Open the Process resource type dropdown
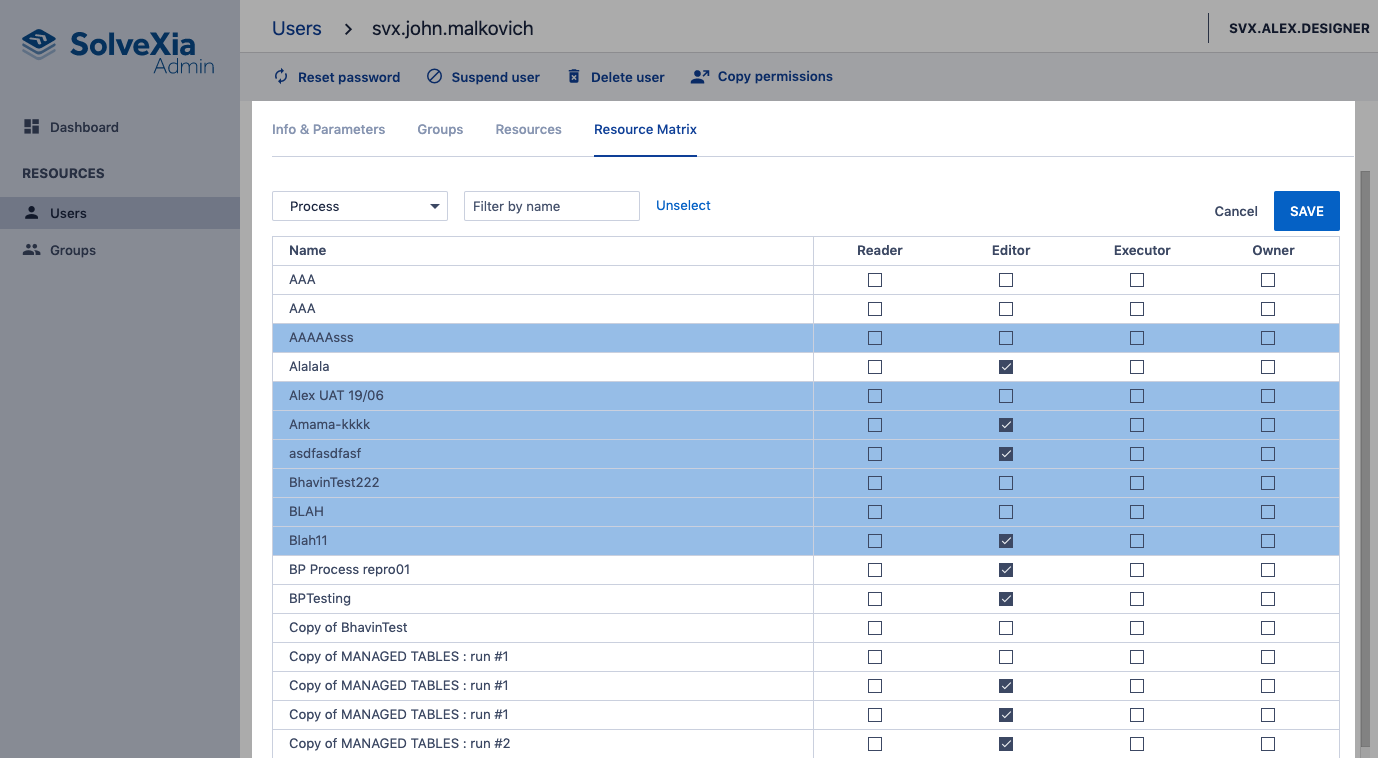Screen dimensions: 1378x758 [360, 206]
